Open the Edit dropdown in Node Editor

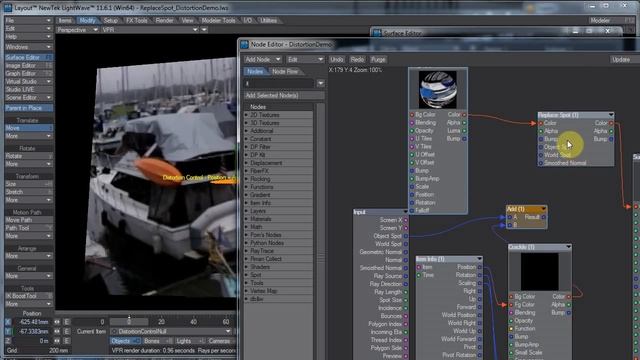[305, 60]
